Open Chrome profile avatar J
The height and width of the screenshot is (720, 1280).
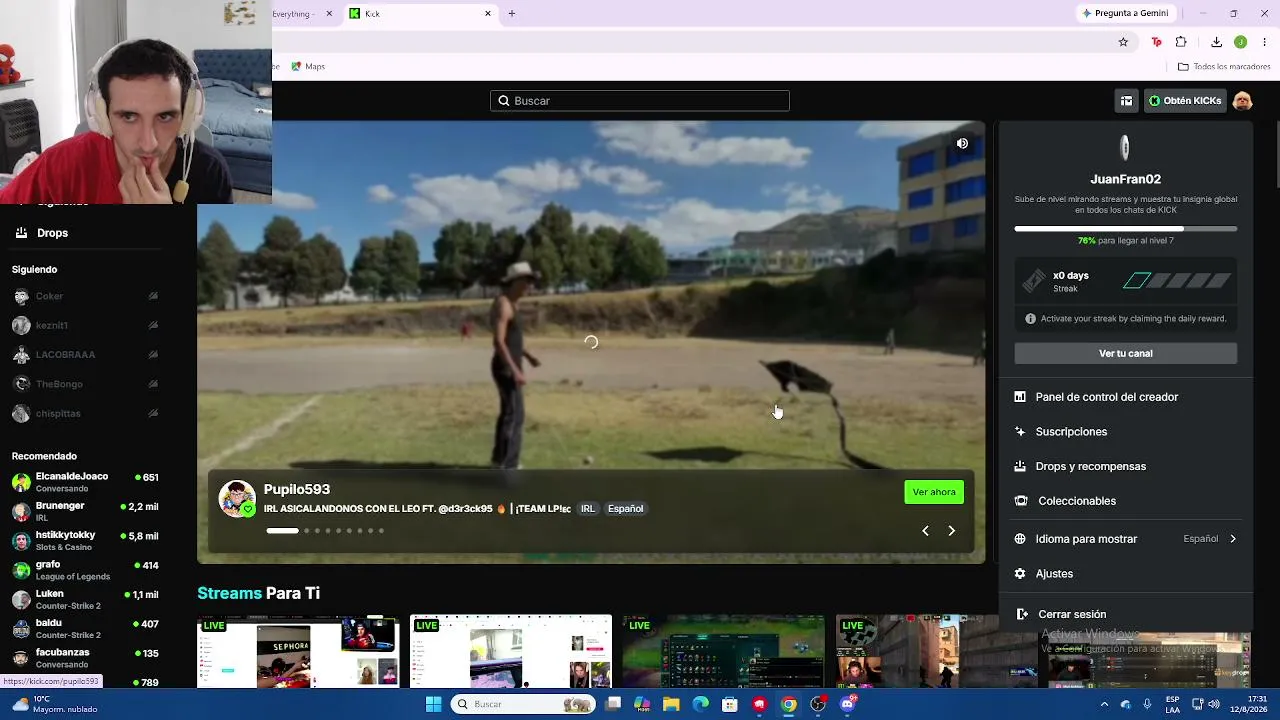[x=1240, y=42]
